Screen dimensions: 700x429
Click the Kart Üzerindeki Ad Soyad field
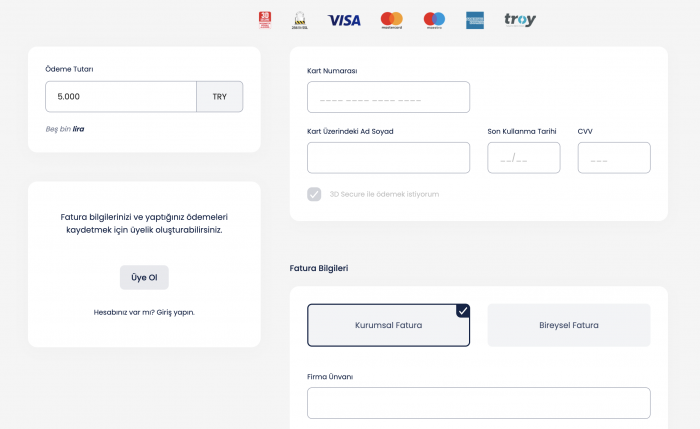tap(388, 158)
